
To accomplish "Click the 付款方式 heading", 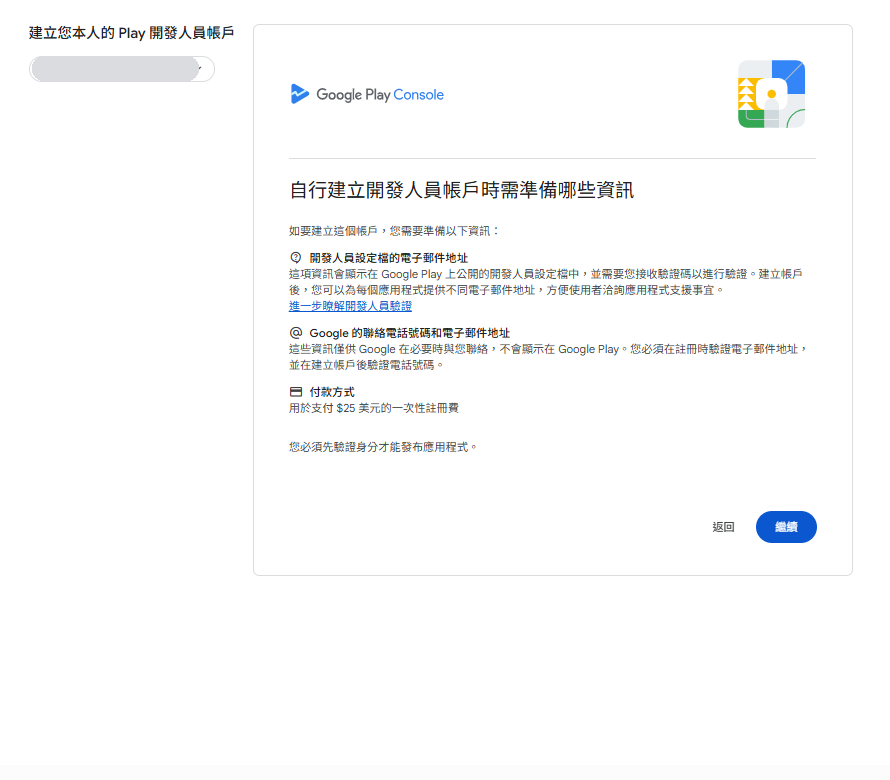I will [331, 392].
